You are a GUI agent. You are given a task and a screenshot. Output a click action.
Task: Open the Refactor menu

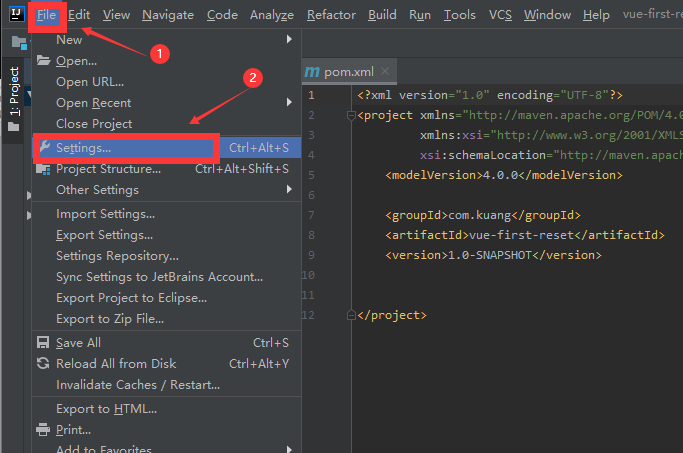click(x=331, y=15)
